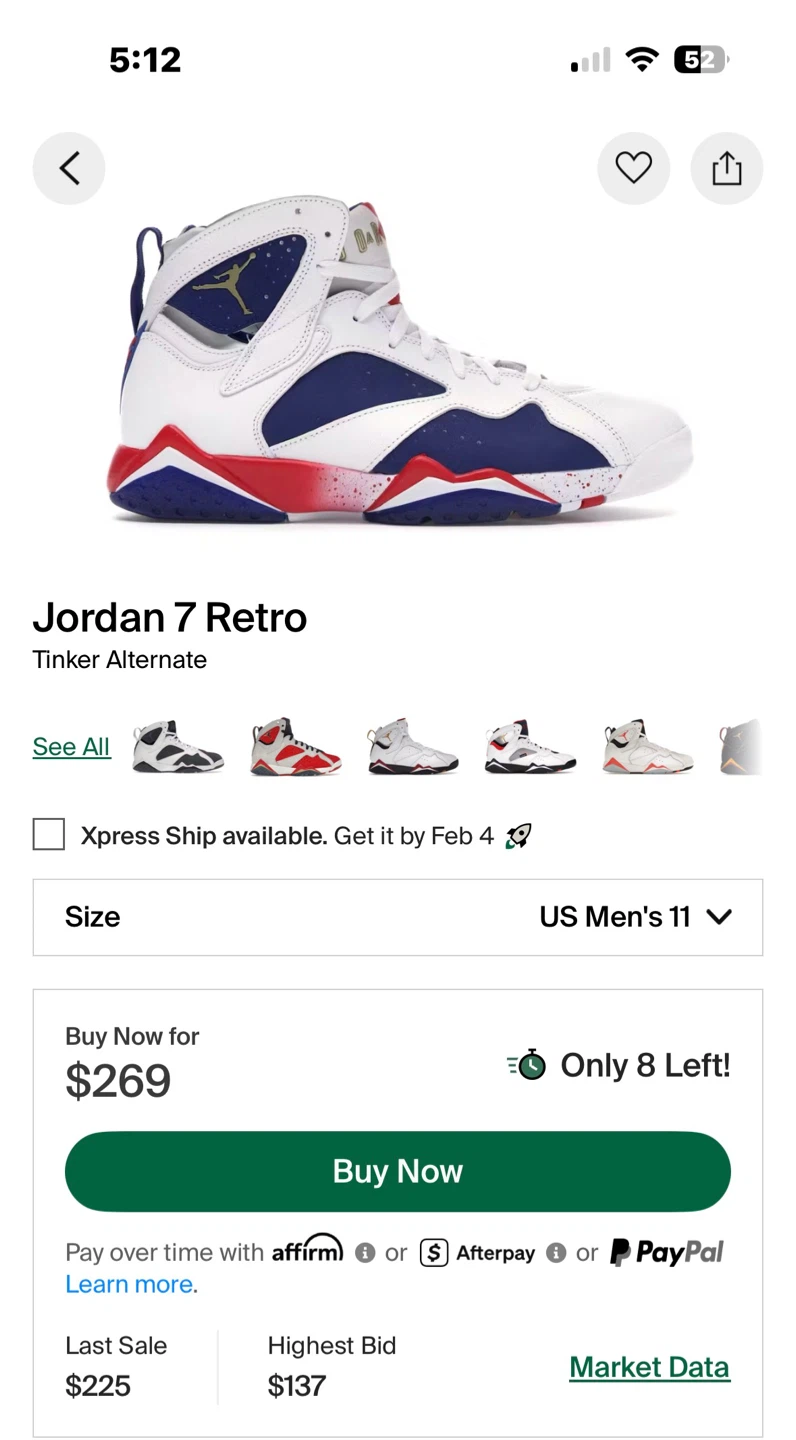
Task: Click the Affirm info icon
Action: (x=365, y=1252)
